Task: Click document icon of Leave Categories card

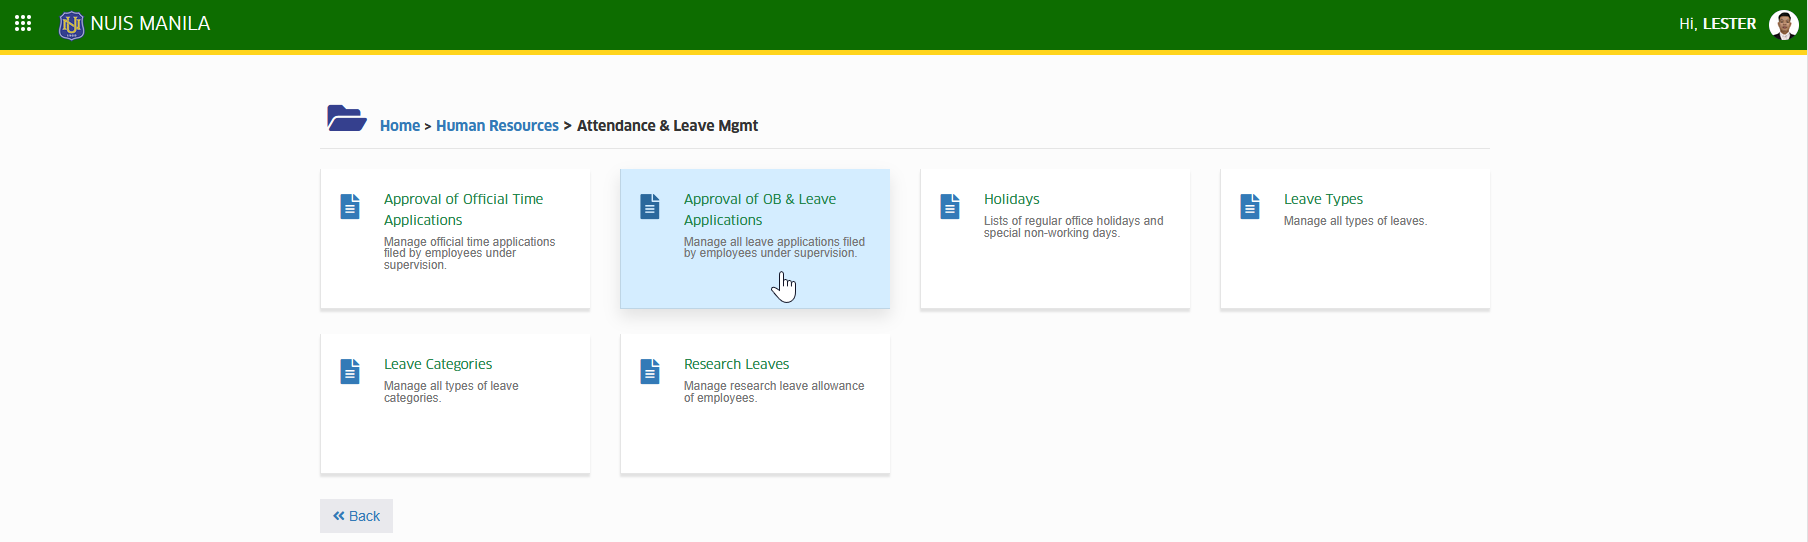Action: 350,371
